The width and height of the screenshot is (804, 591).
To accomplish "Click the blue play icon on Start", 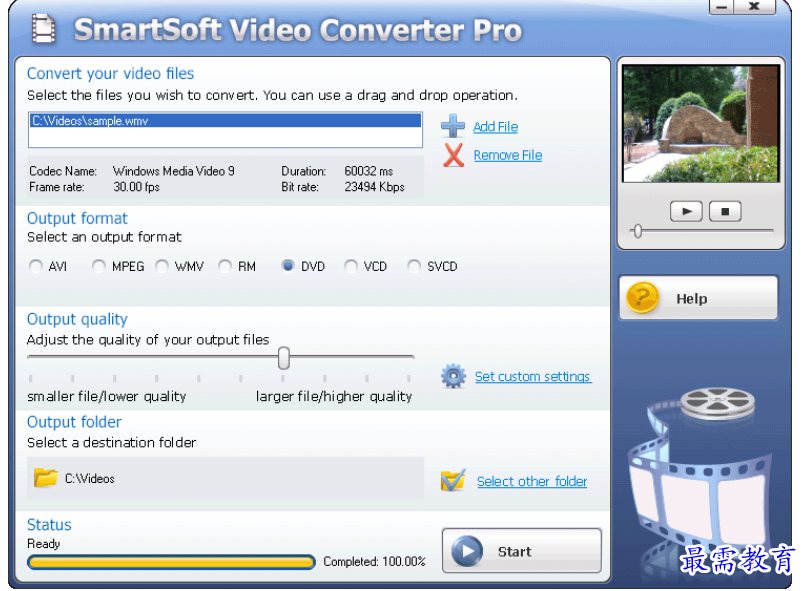I will point(467,551).
